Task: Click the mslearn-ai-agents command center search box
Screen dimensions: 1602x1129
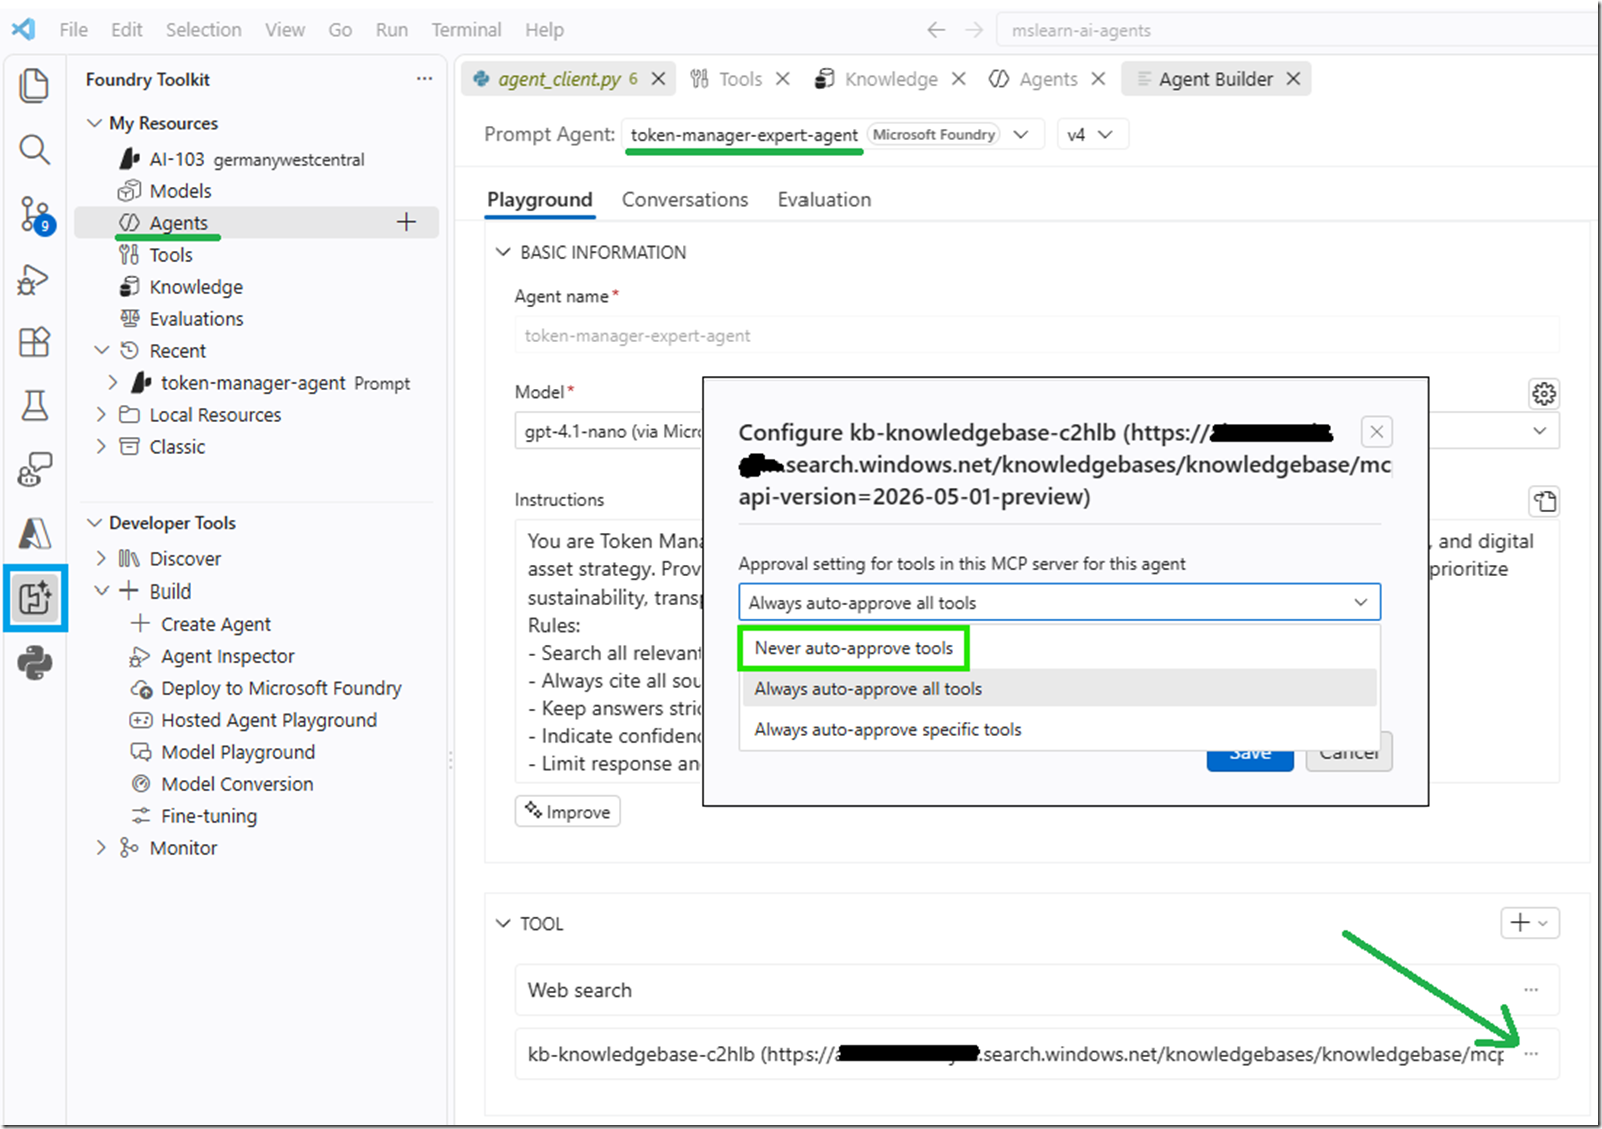Action: [x=1296, y=30]
